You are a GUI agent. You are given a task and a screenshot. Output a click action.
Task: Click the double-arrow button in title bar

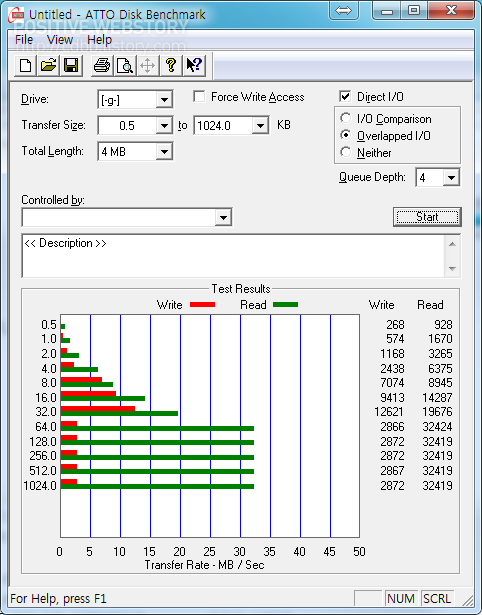tap(344, 11)
